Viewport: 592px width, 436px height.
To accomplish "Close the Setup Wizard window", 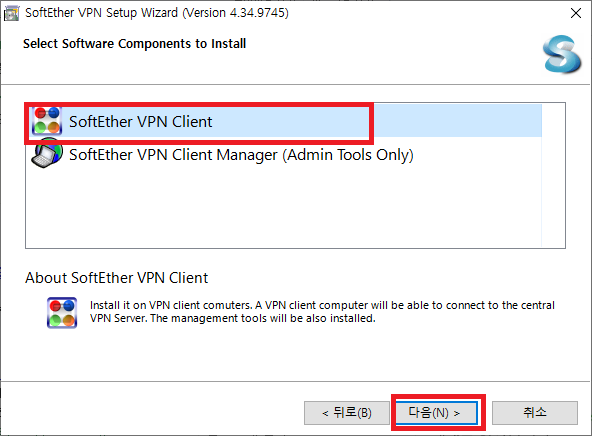I will click(576, 13).
